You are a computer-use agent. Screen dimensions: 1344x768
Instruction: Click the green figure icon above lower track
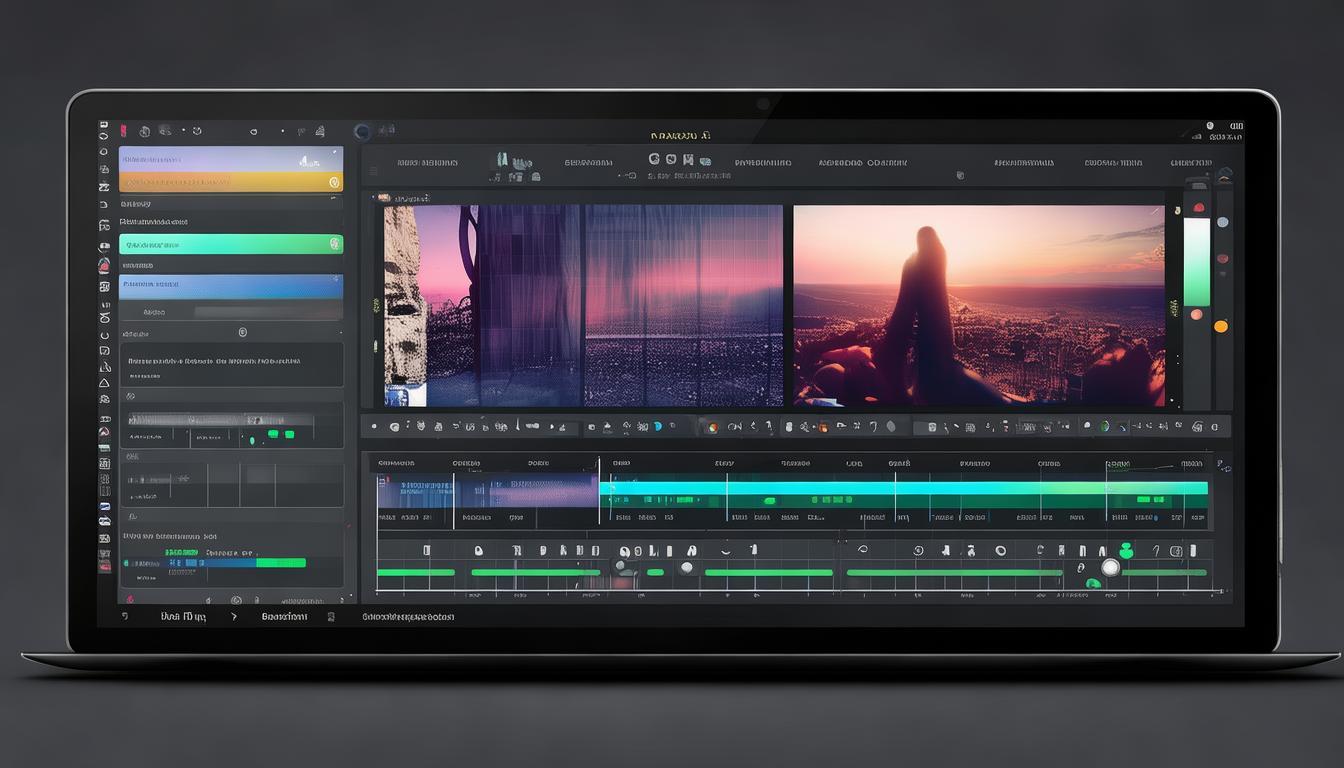coord(1126,551)
